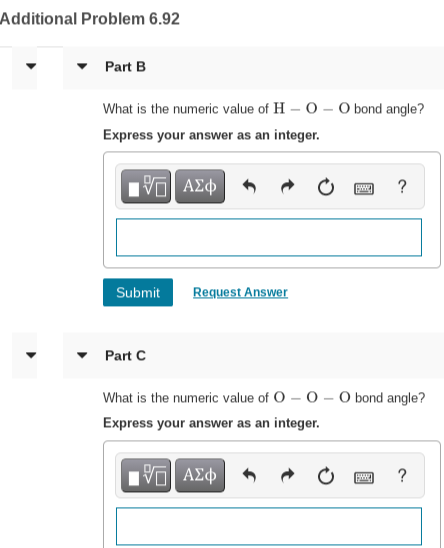Viewport: 444px width, 548px height.
Task: Open Greek symbols palette in Part B
Action: 200,186
